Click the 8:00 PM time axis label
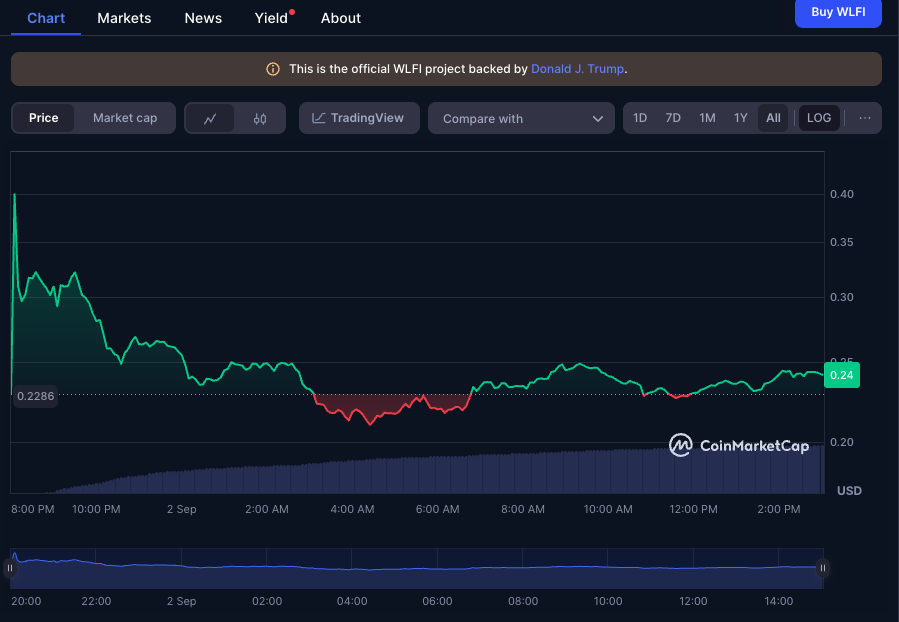 tap(33, 509)
